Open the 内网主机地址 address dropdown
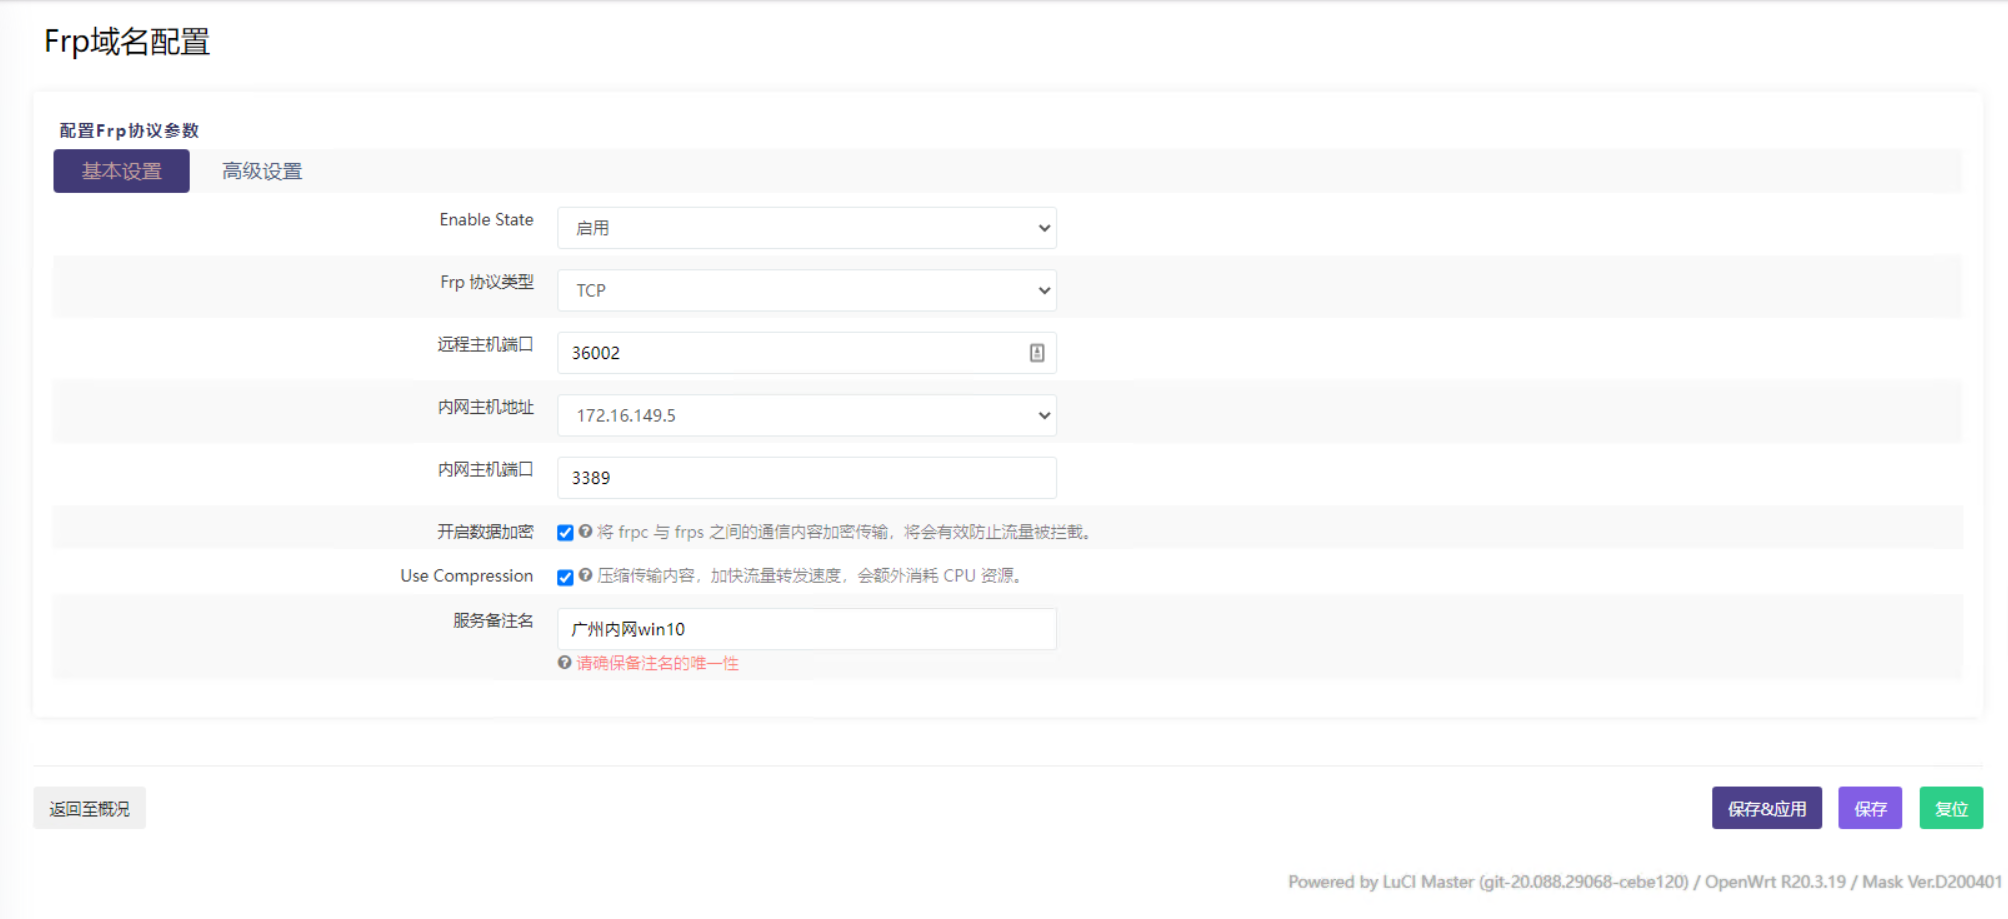 point(806,416)
